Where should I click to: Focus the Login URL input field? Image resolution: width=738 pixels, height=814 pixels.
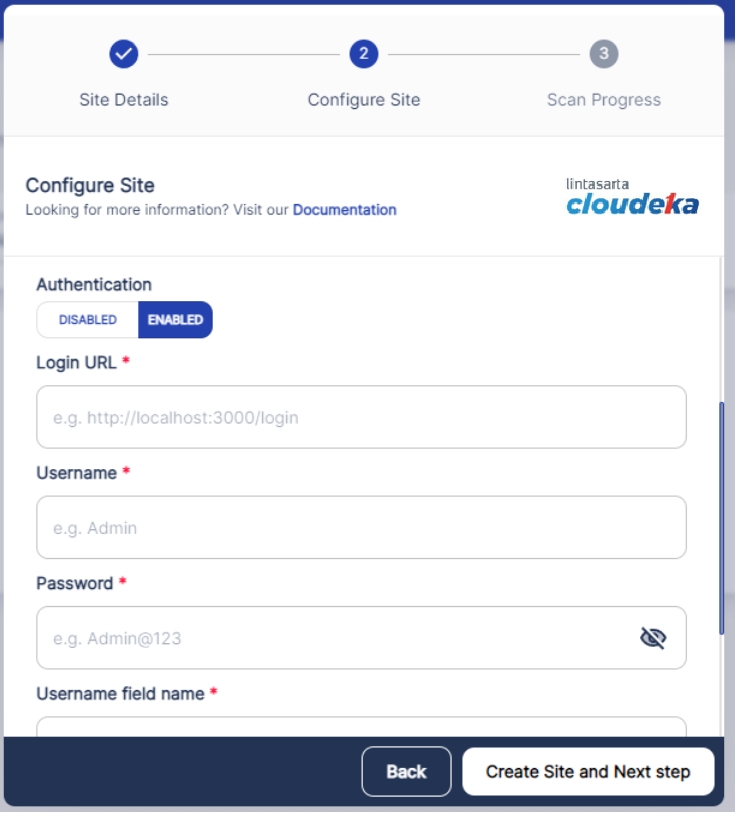click(x=361, y=417)
